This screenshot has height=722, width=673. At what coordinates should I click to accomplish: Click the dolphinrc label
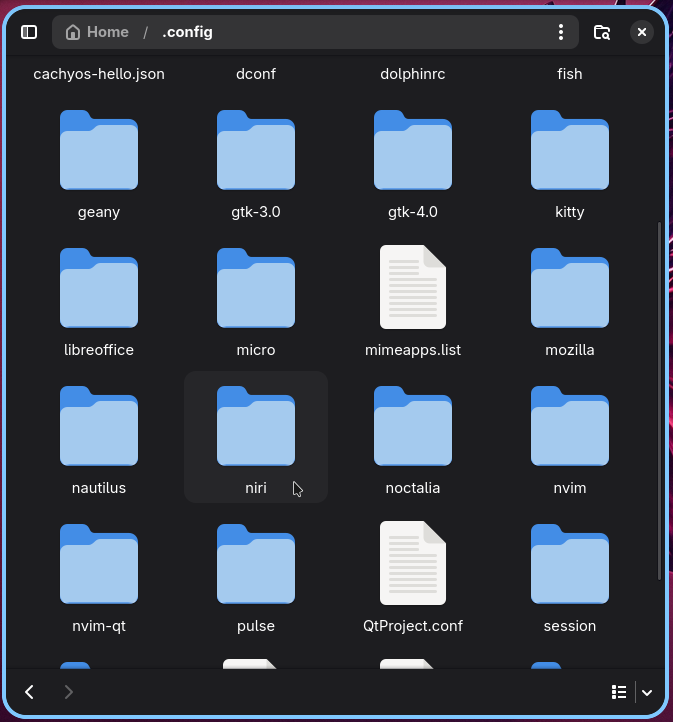click(413, 74)
